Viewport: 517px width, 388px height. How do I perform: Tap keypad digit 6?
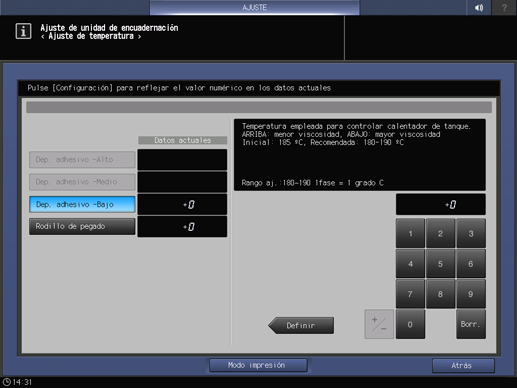471,264
